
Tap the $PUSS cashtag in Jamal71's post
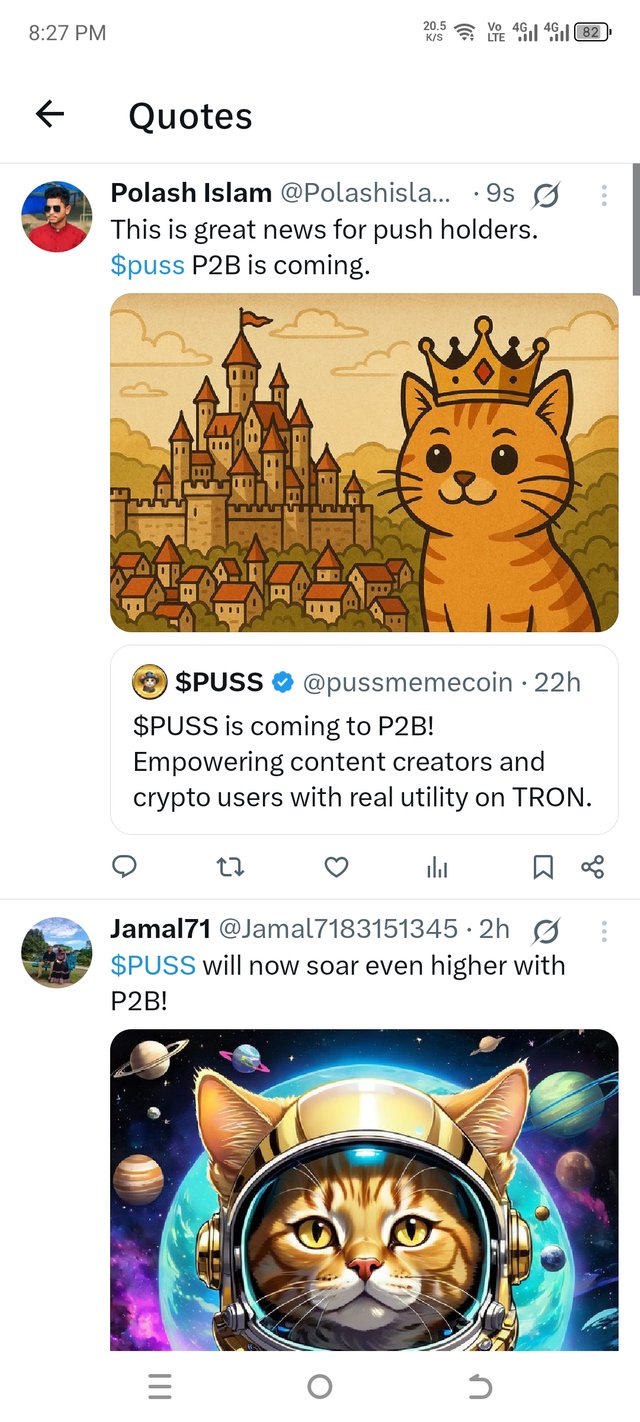pos(153,966)
